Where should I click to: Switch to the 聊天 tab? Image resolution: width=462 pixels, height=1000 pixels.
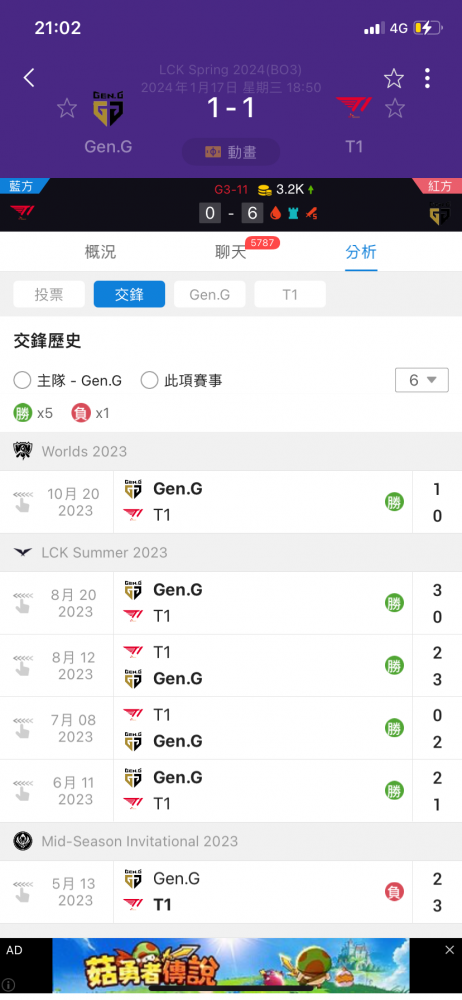[231, 252]
